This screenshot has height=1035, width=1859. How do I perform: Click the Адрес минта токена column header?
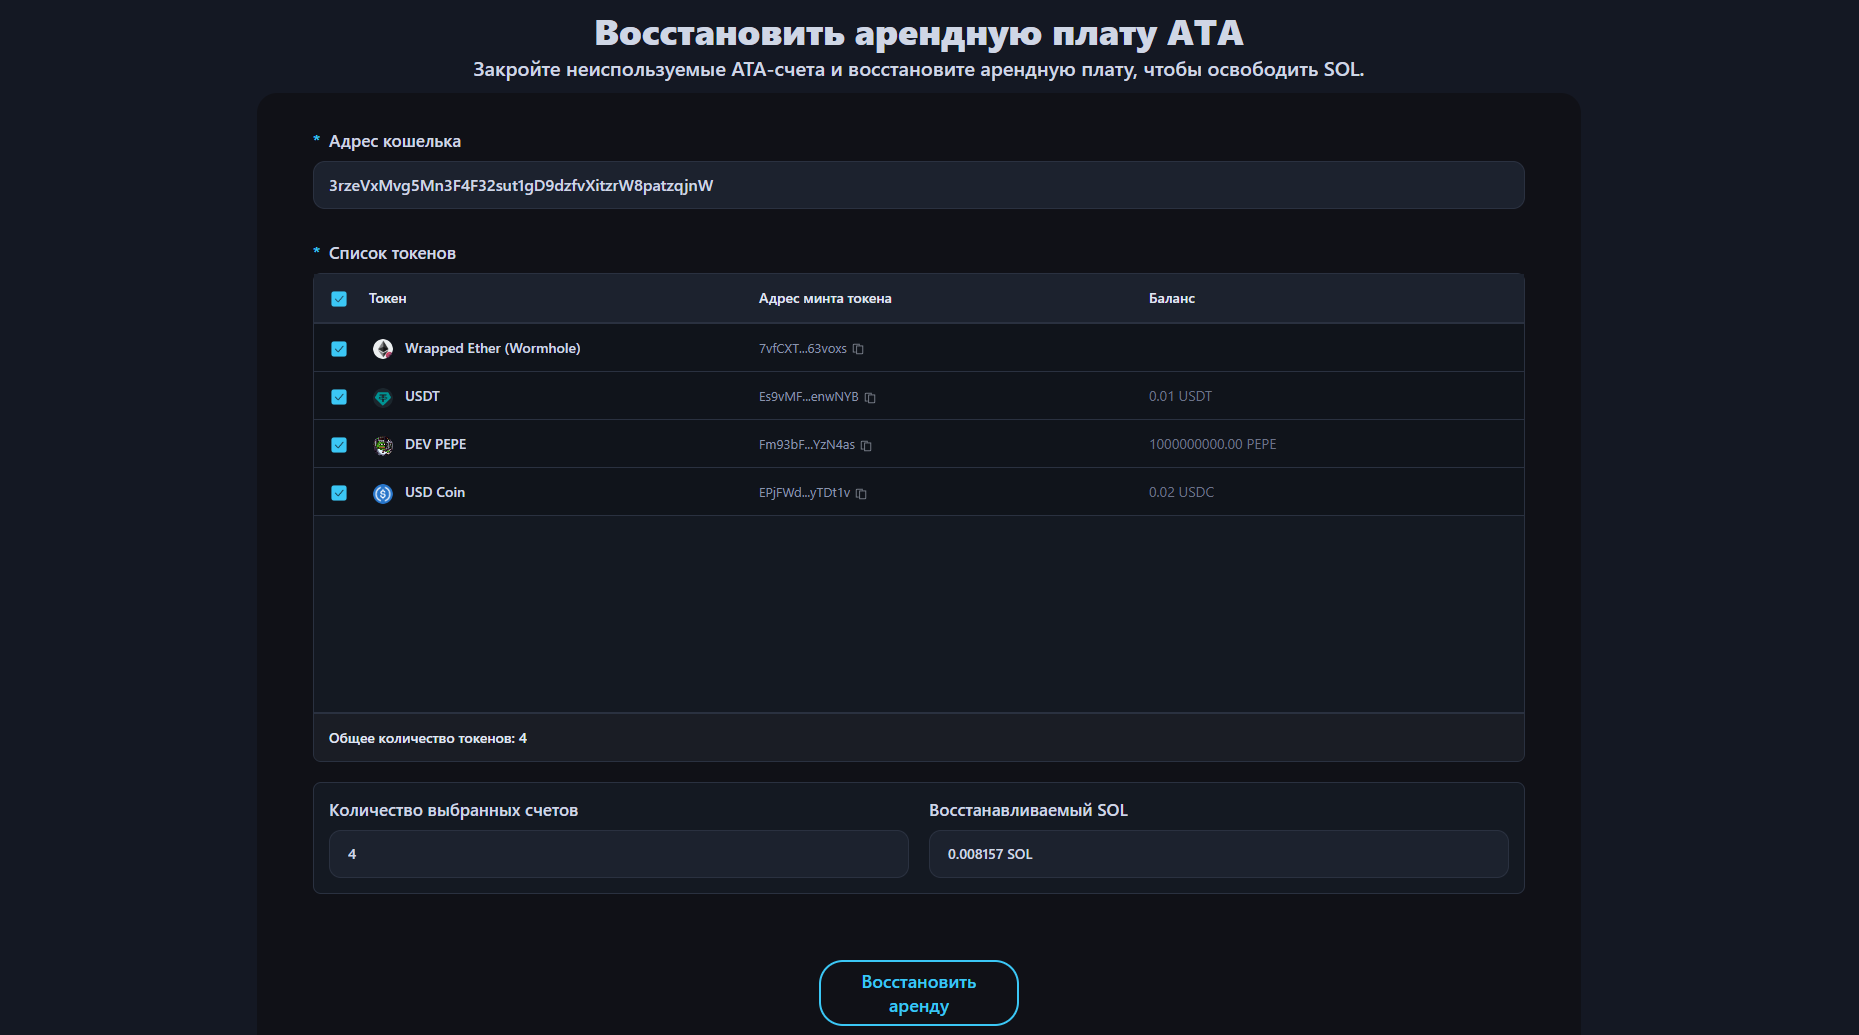pyautogui.click(x=824, y=299)
